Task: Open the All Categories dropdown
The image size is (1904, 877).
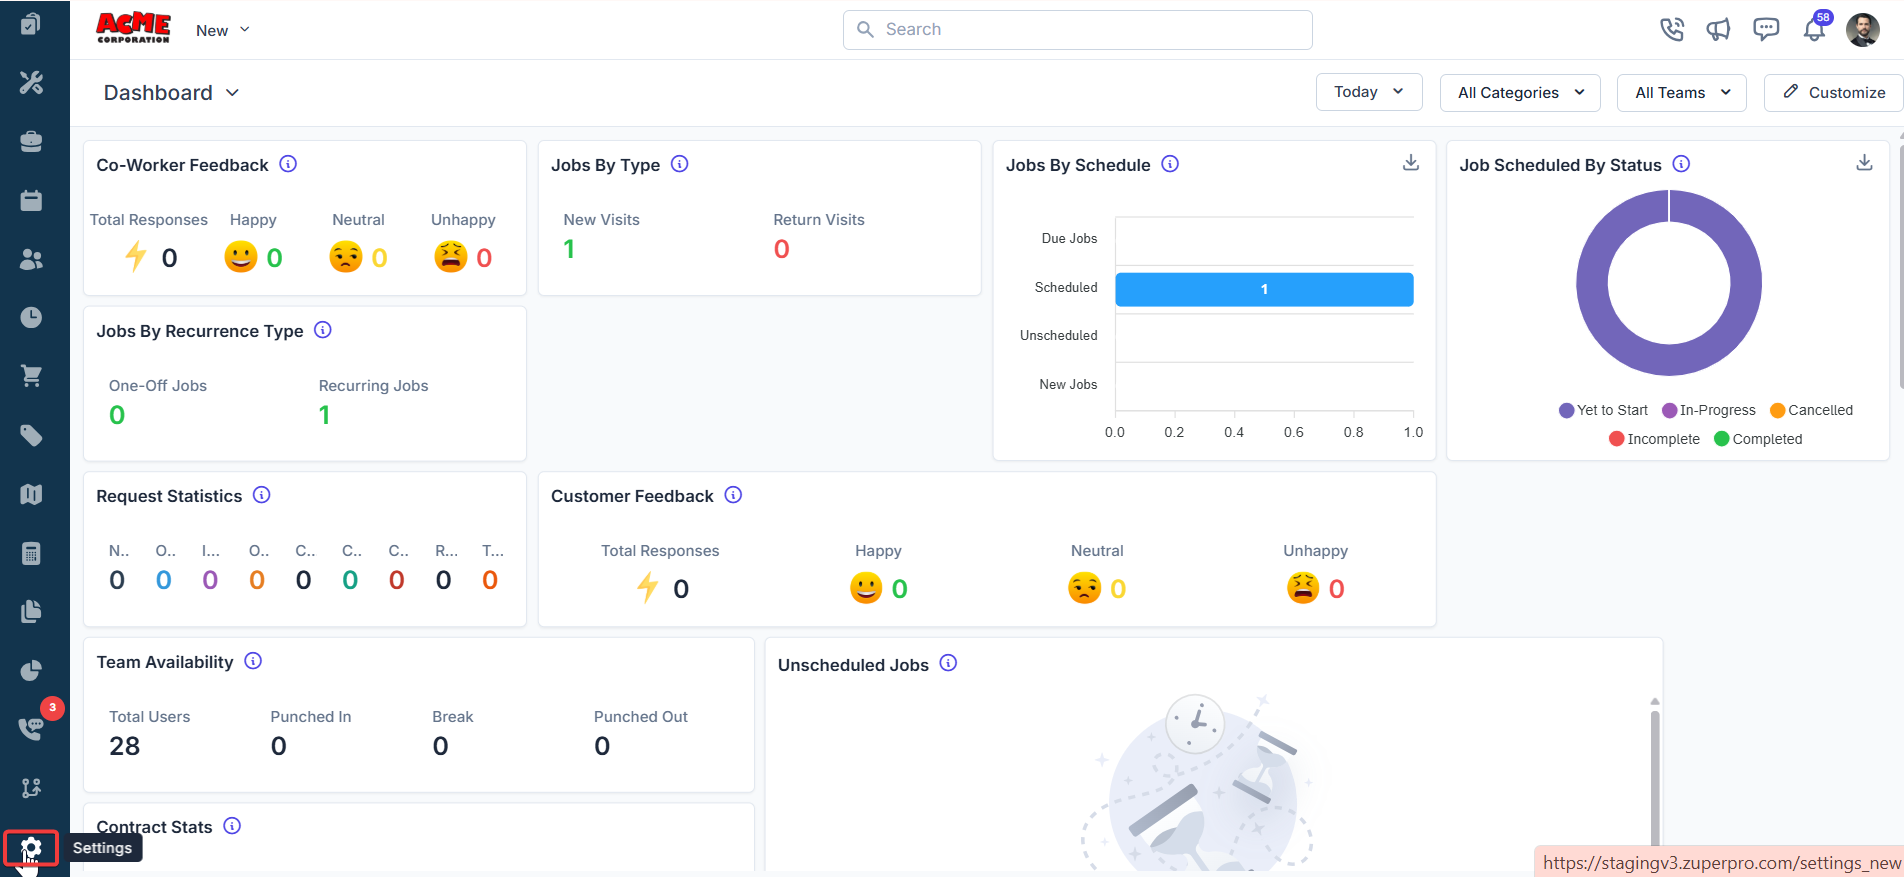Action: (1520, 93)
